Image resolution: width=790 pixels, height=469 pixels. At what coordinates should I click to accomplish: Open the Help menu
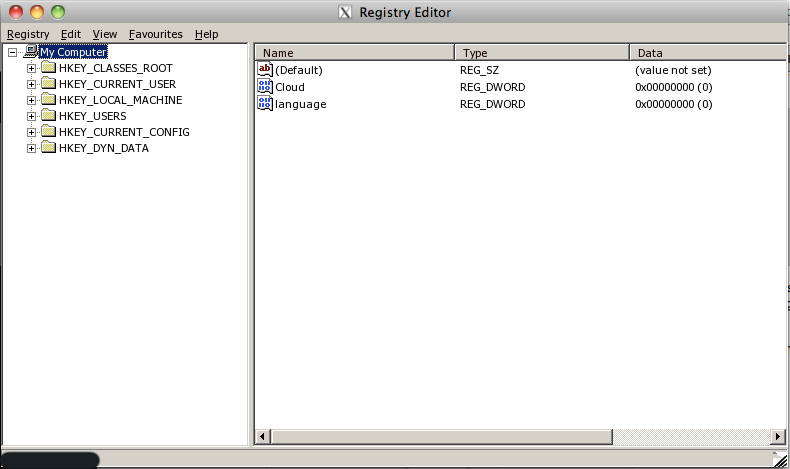click(x=207, y=34)
